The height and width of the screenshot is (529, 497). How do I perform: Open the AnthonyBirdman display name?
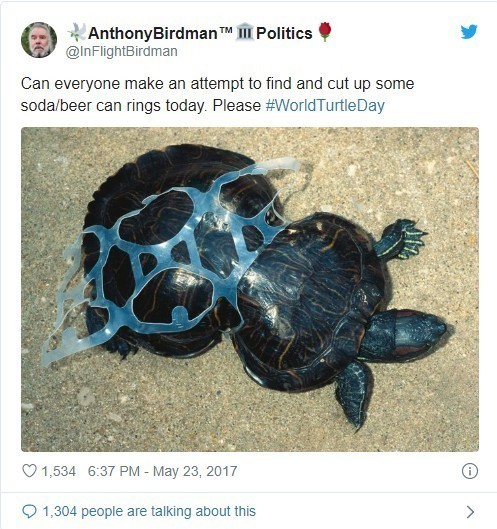click(153, 33)
